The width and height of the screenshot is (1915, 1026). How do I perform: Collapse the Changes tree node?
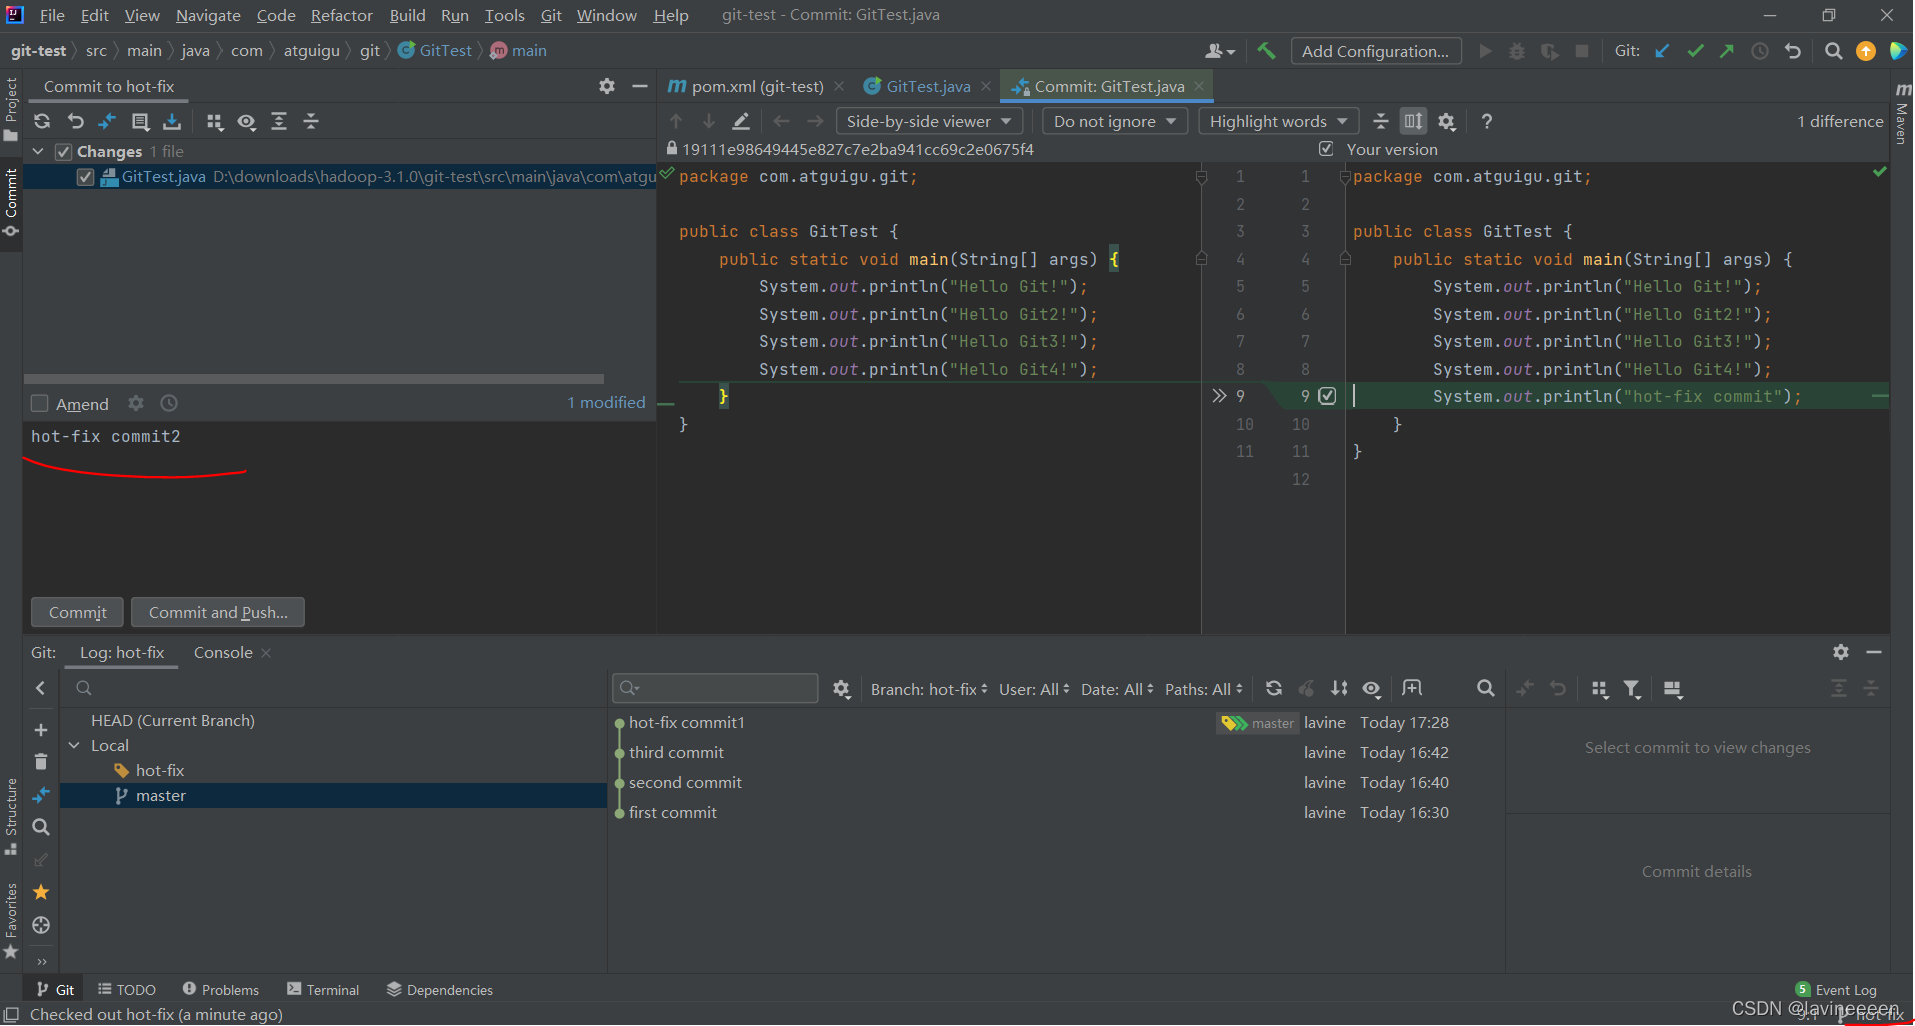click(38, 151)
